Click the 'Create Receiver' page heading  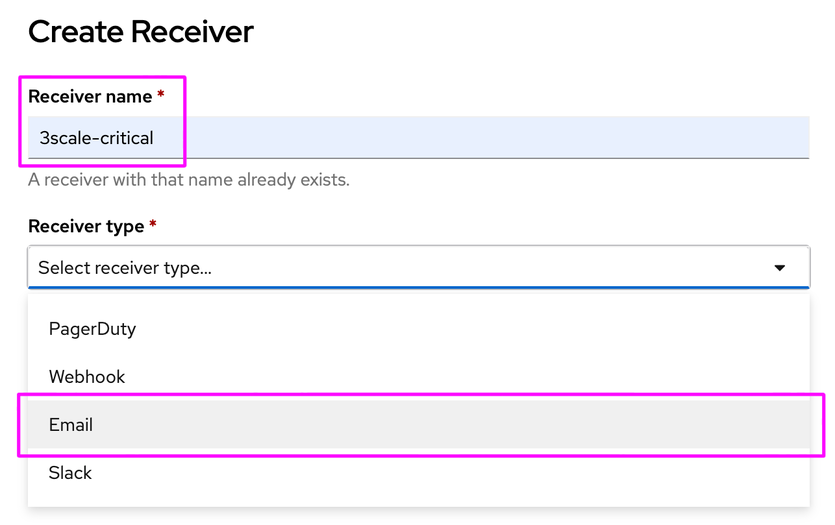pos(141,32)
